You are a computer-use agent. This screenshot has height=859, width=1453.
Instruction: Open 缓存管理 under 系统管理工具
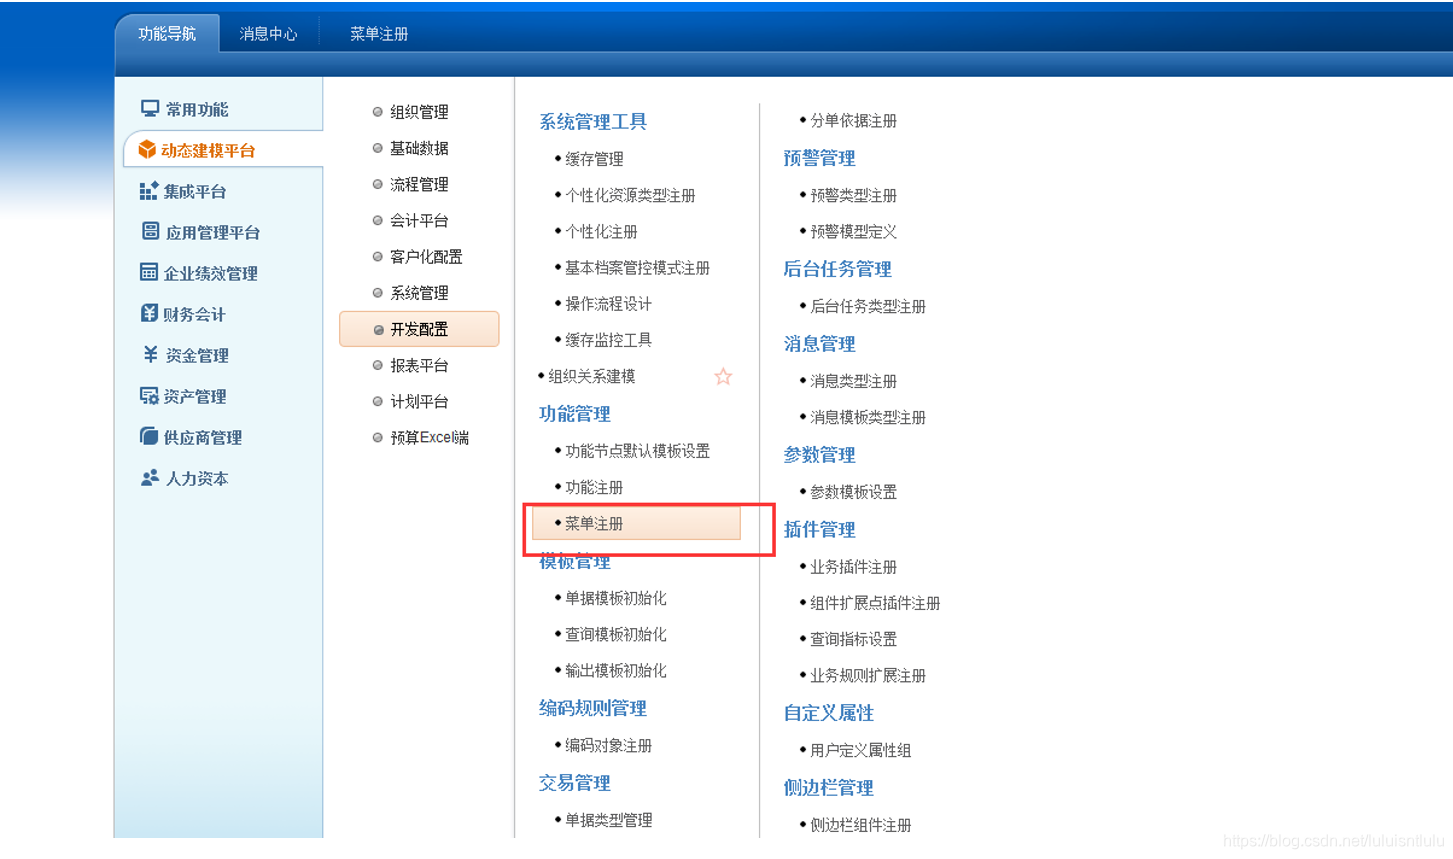(594, 159)
